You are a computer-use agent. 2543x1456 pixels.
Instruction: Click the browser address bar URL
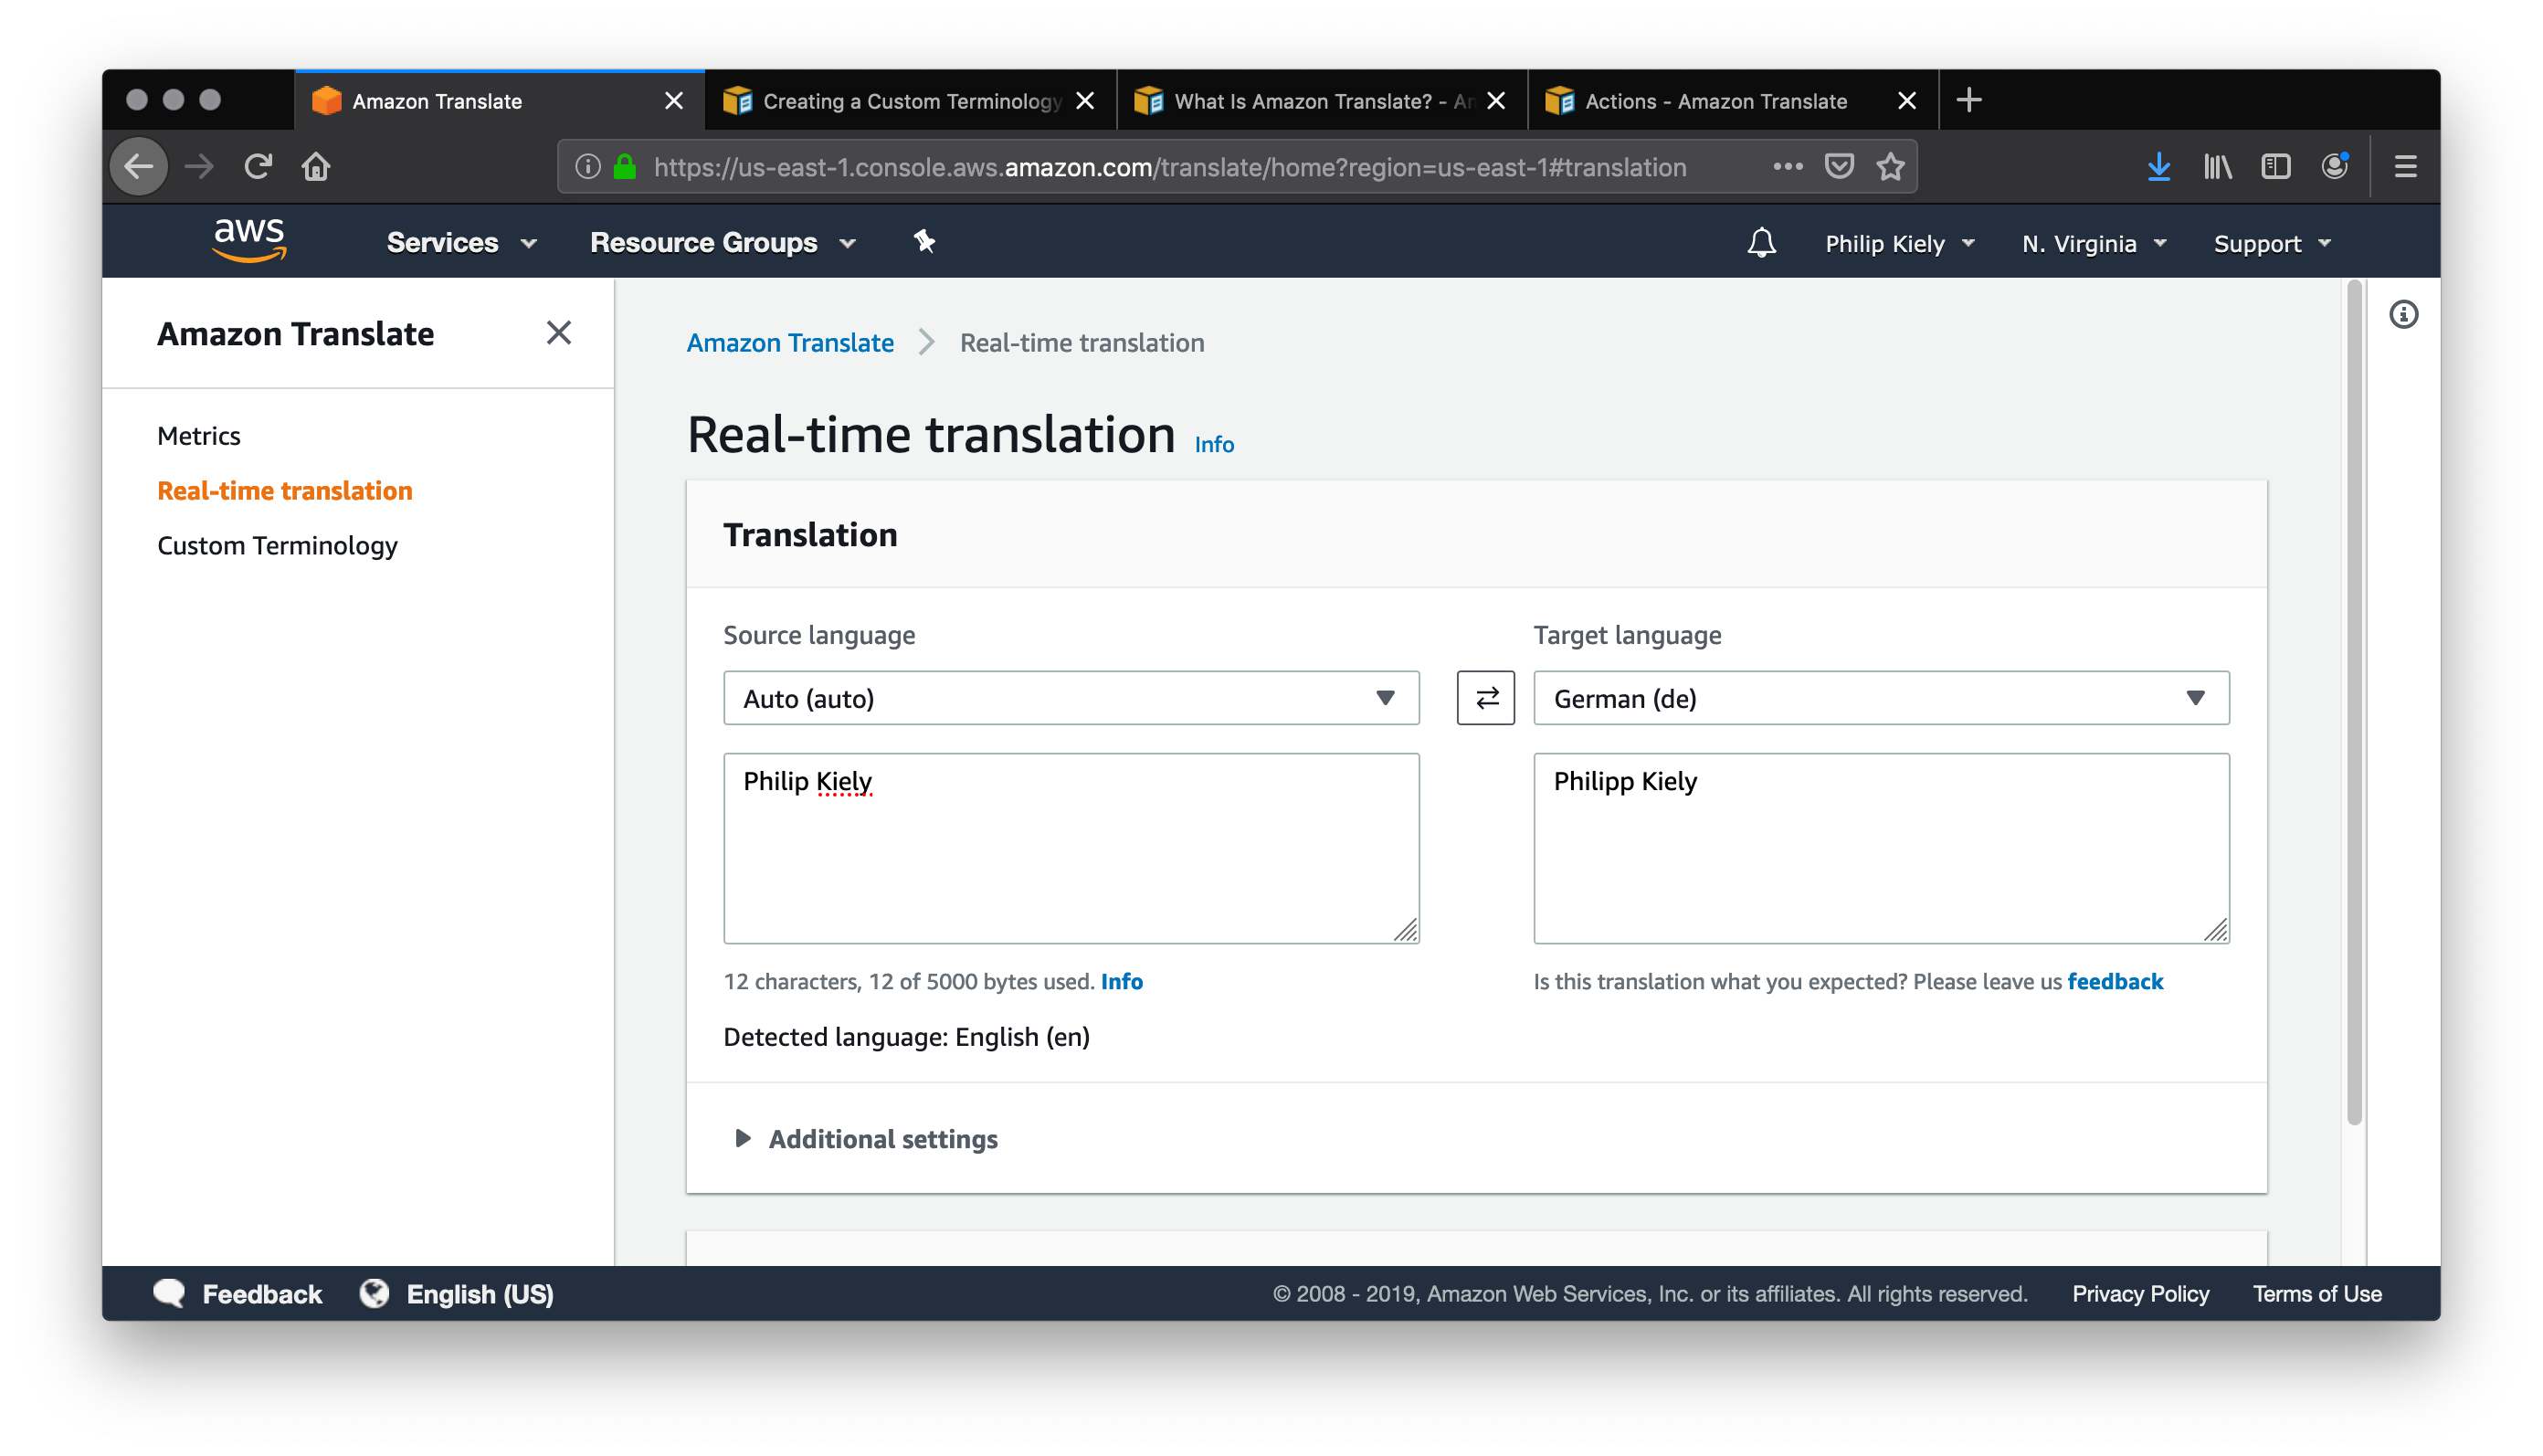pos(1170,167)
